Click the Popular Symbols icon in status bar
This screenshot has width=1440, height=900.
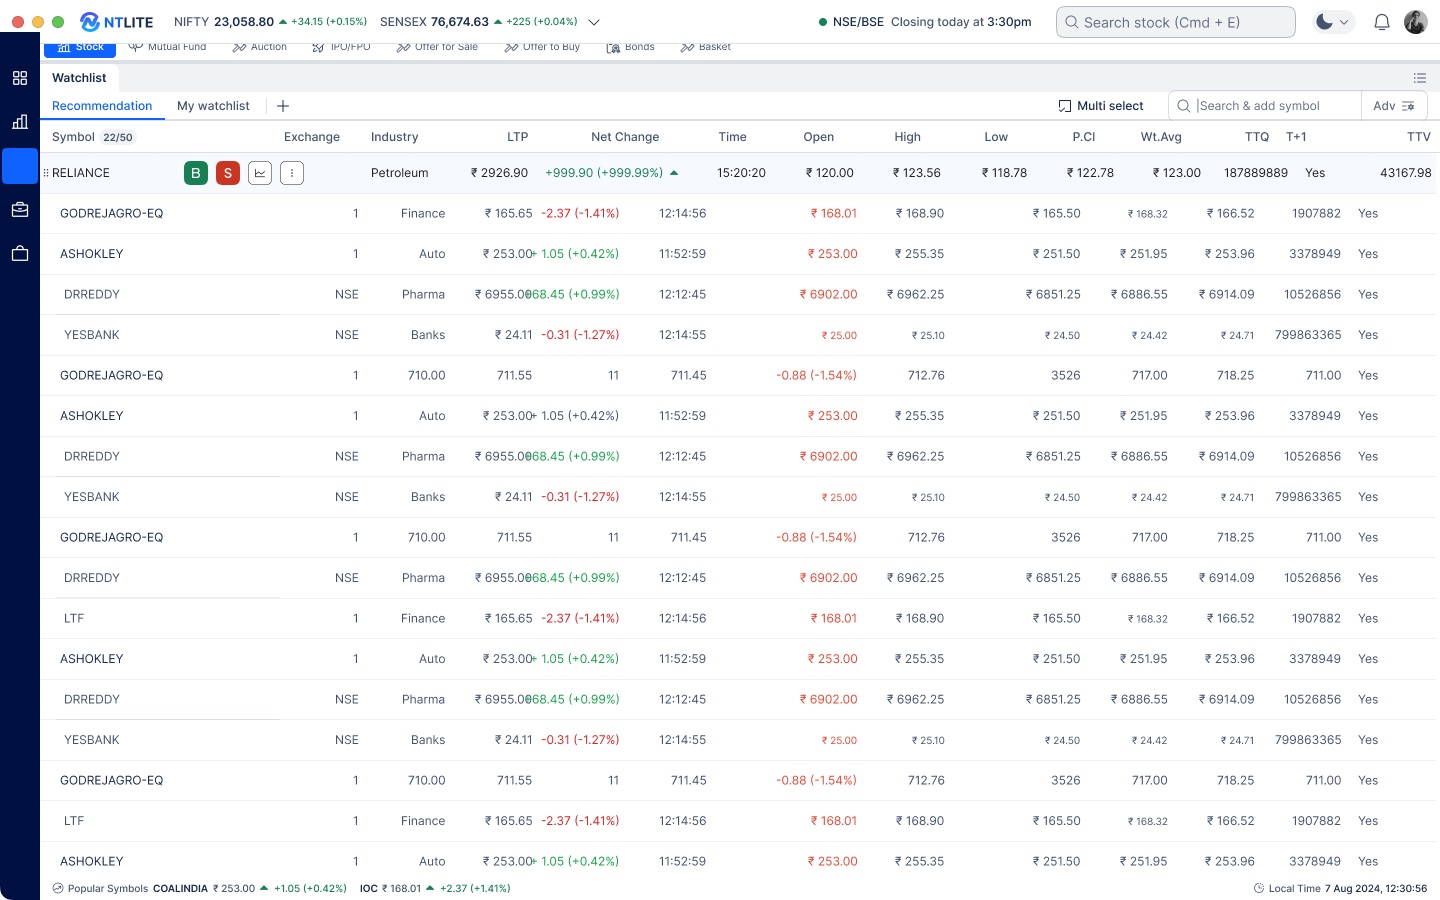[x=58, y=889]
